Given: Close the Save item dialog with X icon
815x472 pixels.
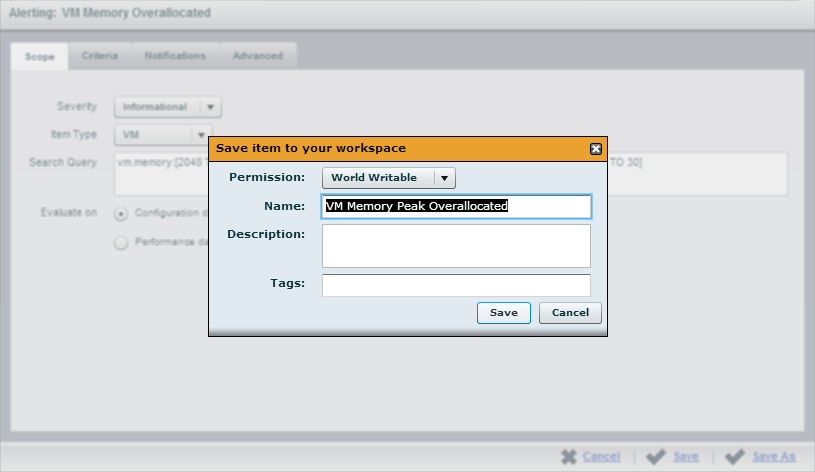Looking at the screenshot, I should (596, 149).
